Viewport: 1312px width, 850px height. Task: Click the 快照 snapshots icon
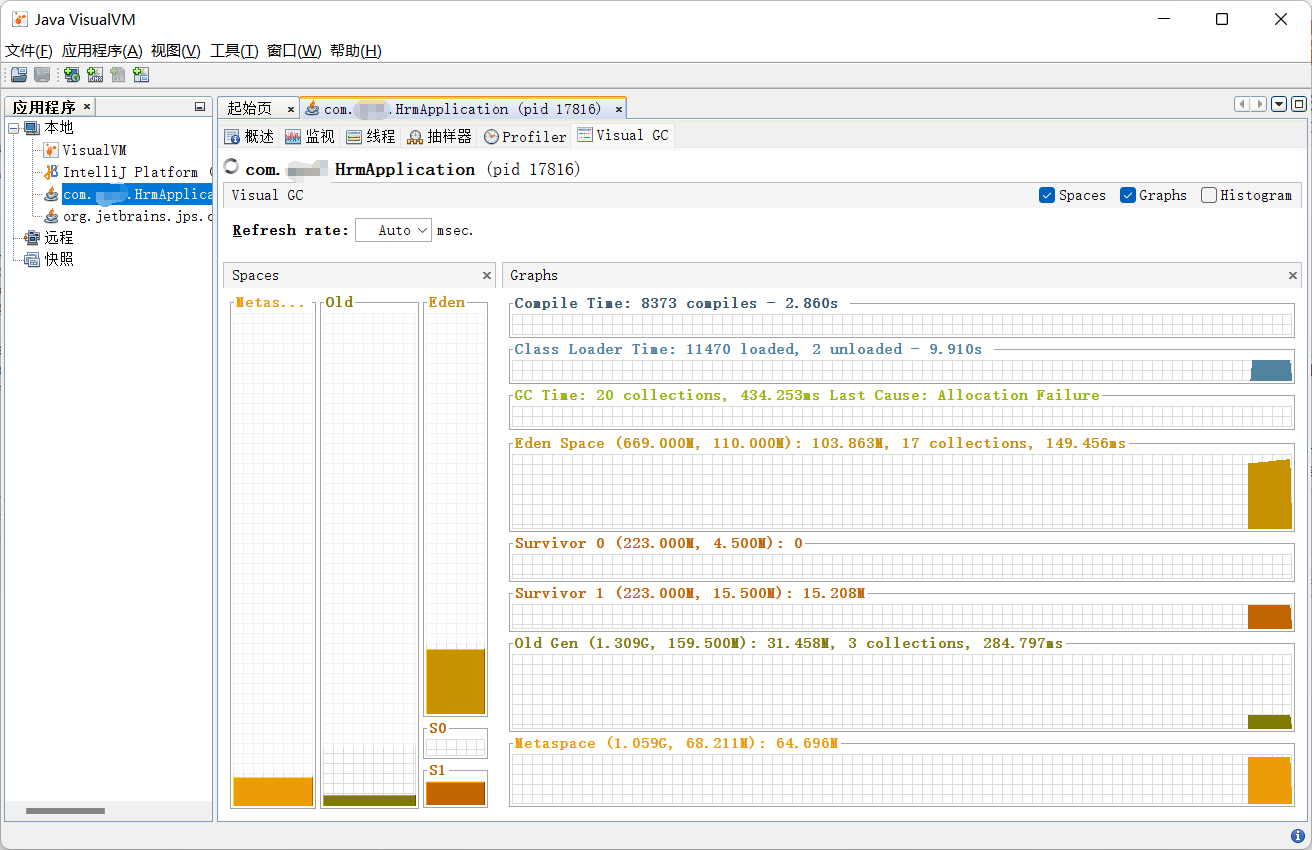click(32, 260)
